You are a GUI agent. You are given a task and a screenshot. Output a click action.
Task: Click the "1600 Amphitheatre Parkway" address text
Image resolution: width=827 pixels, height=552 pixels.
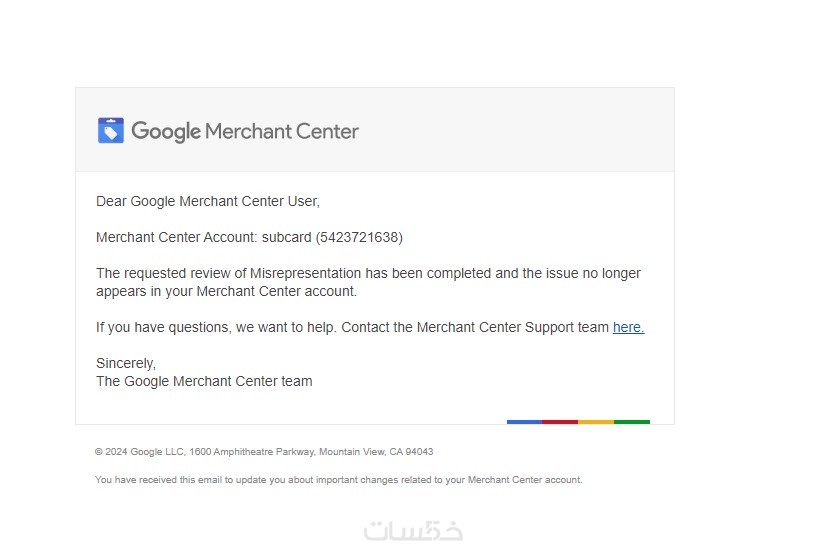tap(252, 452)
